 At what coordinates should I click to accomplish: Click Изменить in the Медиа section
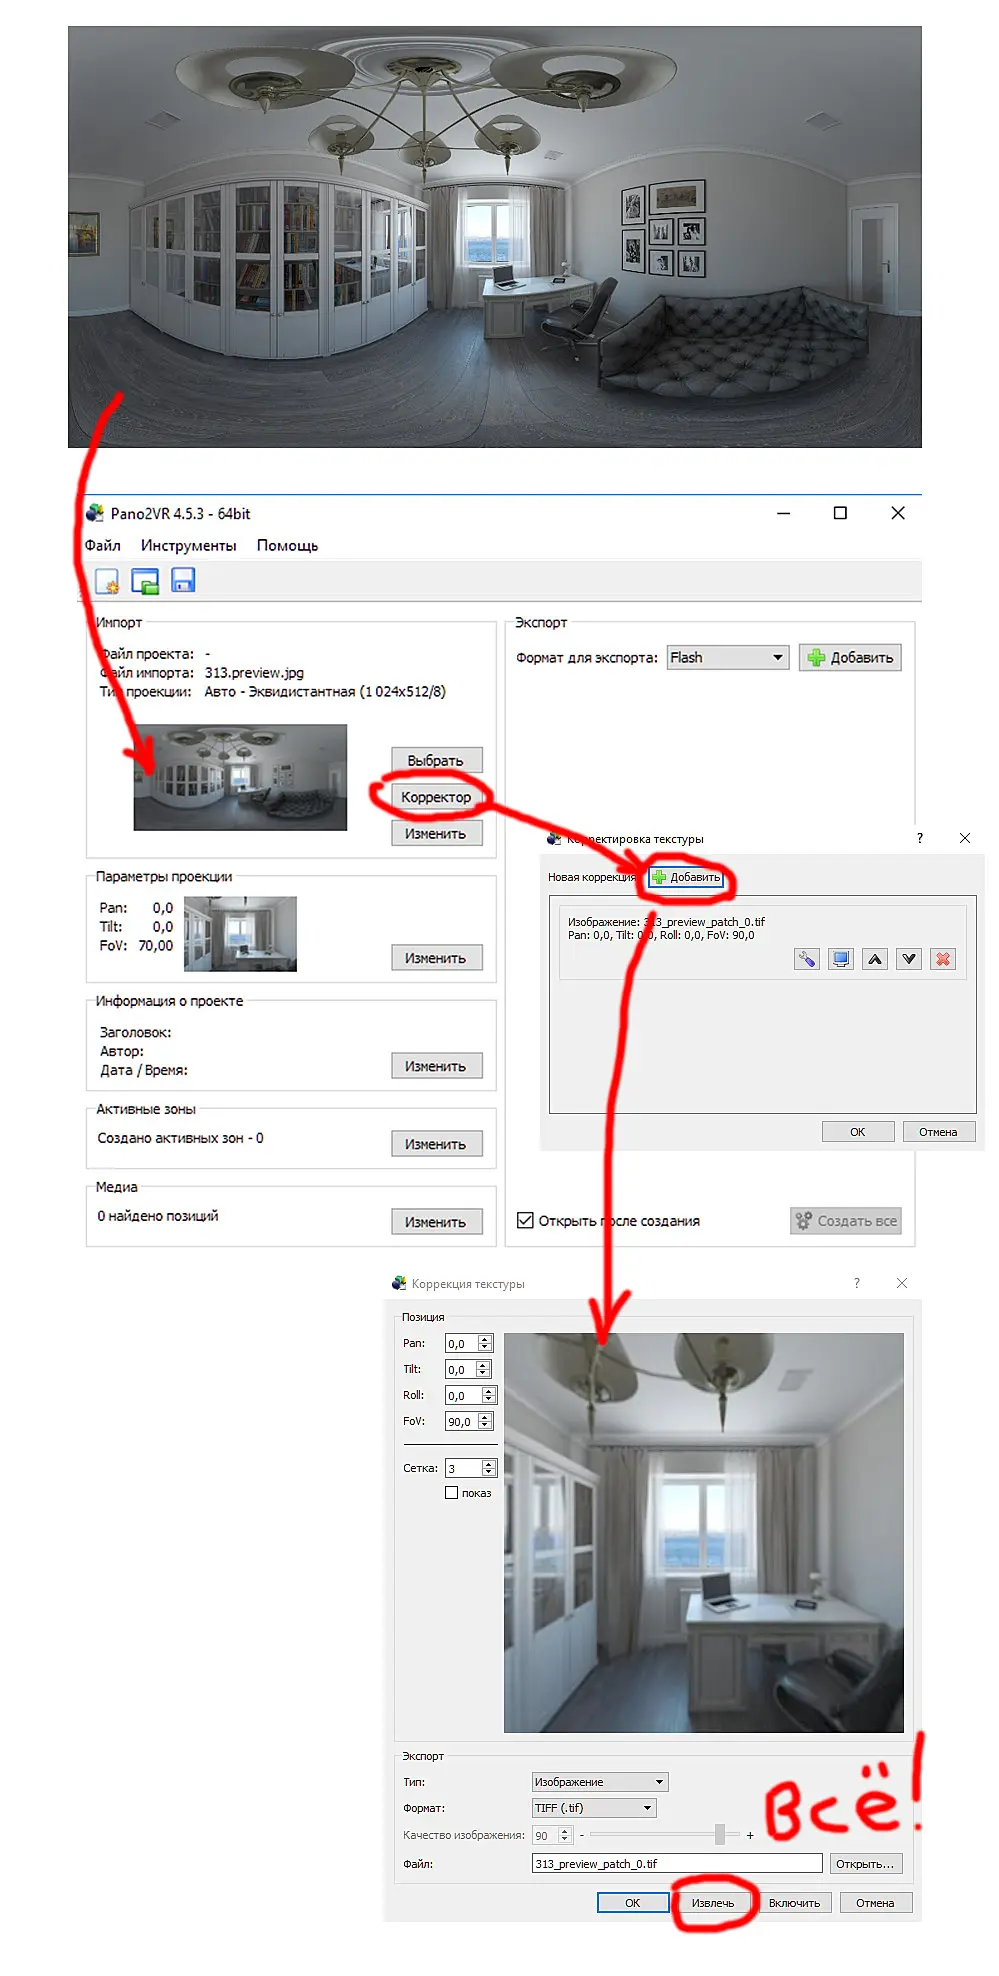tap(437, 1222)
